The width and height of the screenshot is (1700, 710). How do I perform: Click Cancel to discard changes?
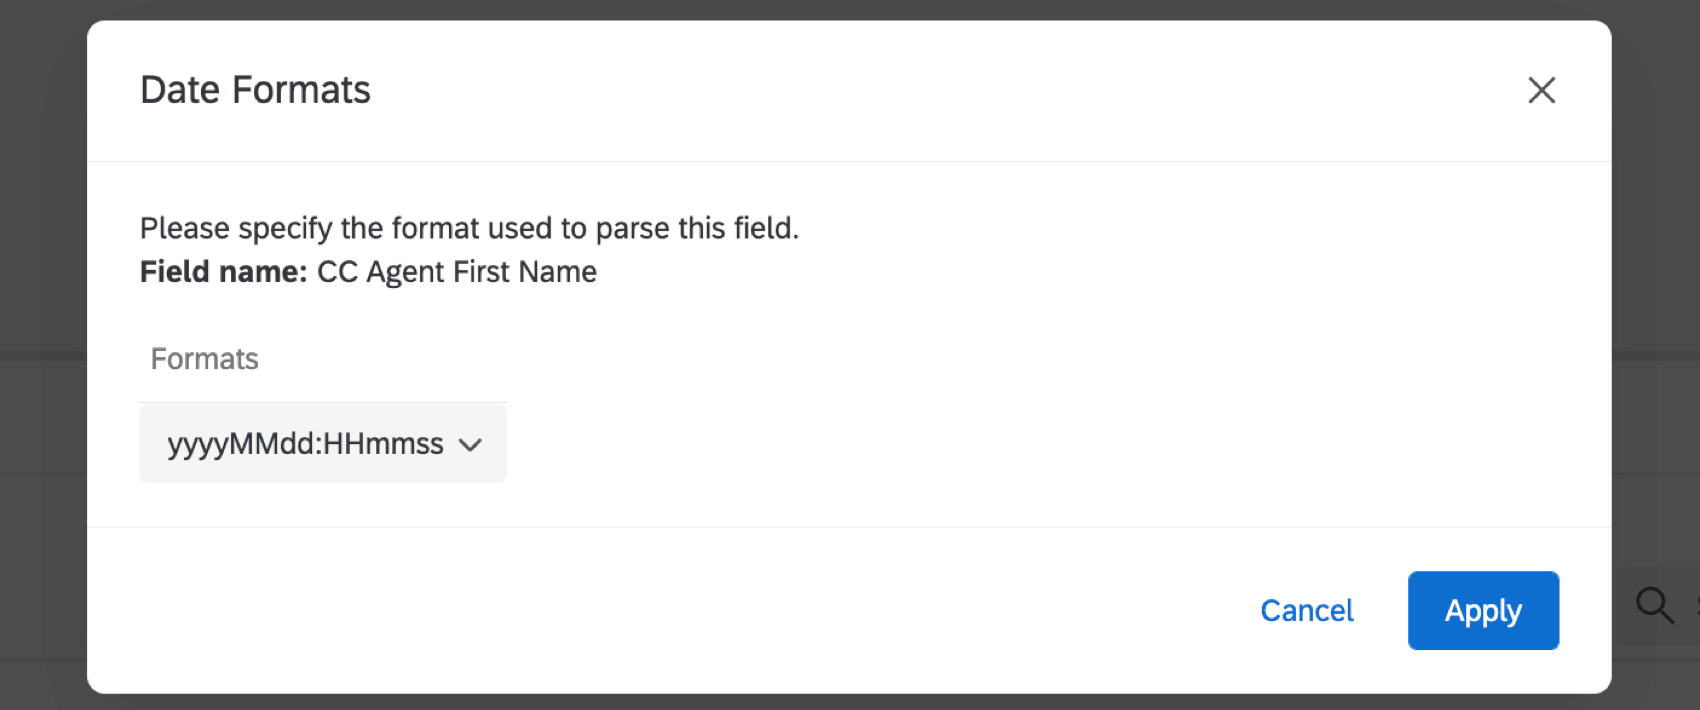[1307, 610]
